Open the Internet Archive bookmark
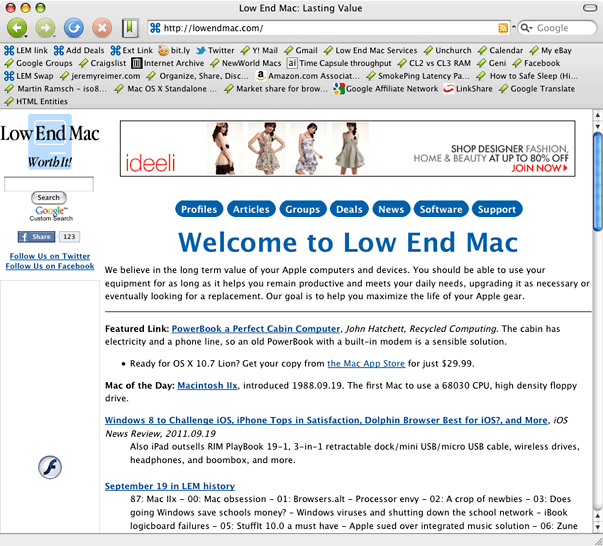Screen dimensions: 603x546 click(168, 63)
